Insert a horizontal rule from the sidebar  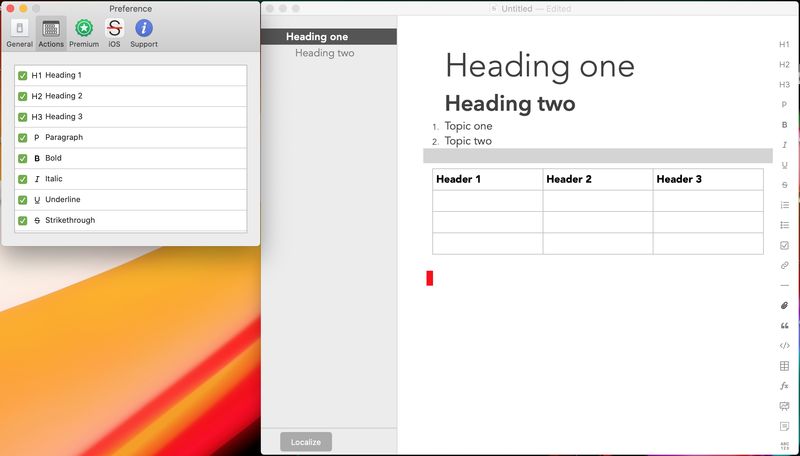(x=784, y=285)
